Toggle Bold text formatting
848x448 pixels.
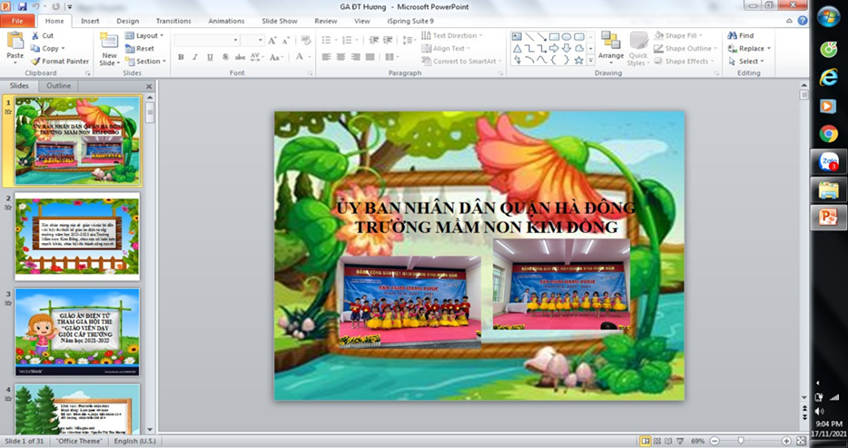181,58
